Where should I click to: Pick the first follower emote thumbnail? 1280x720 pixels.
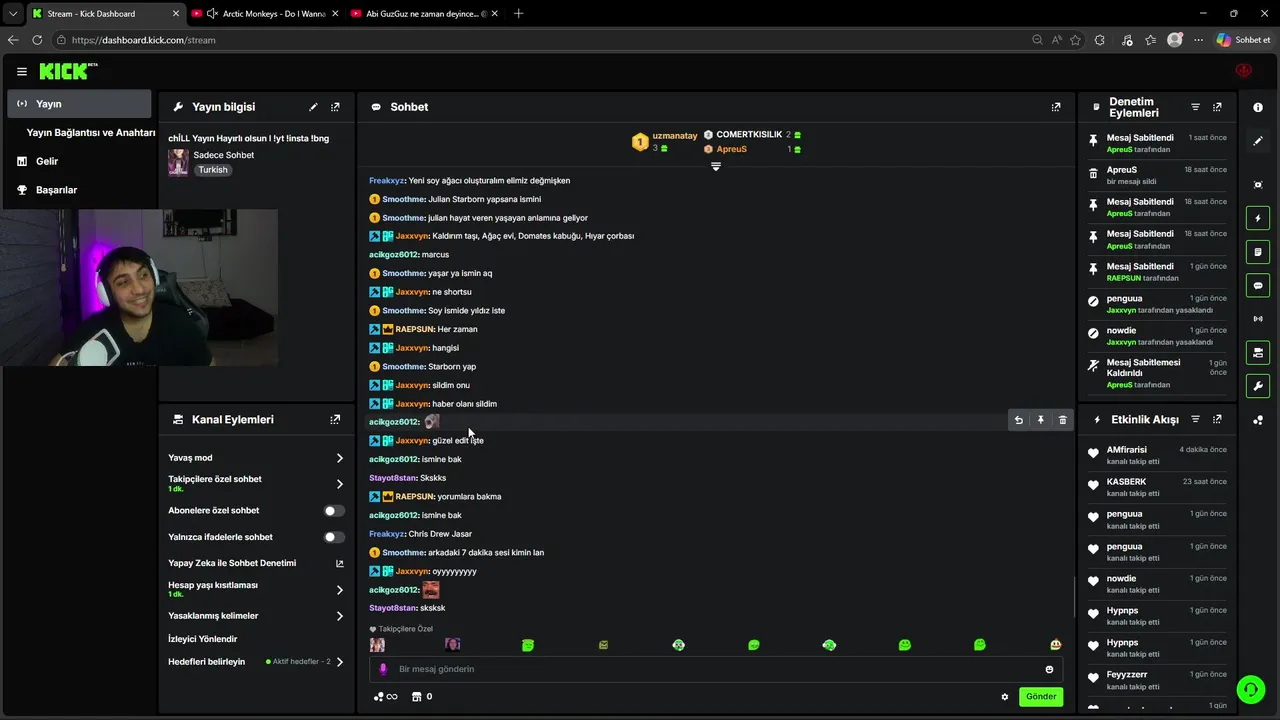[x=377, y=645]
